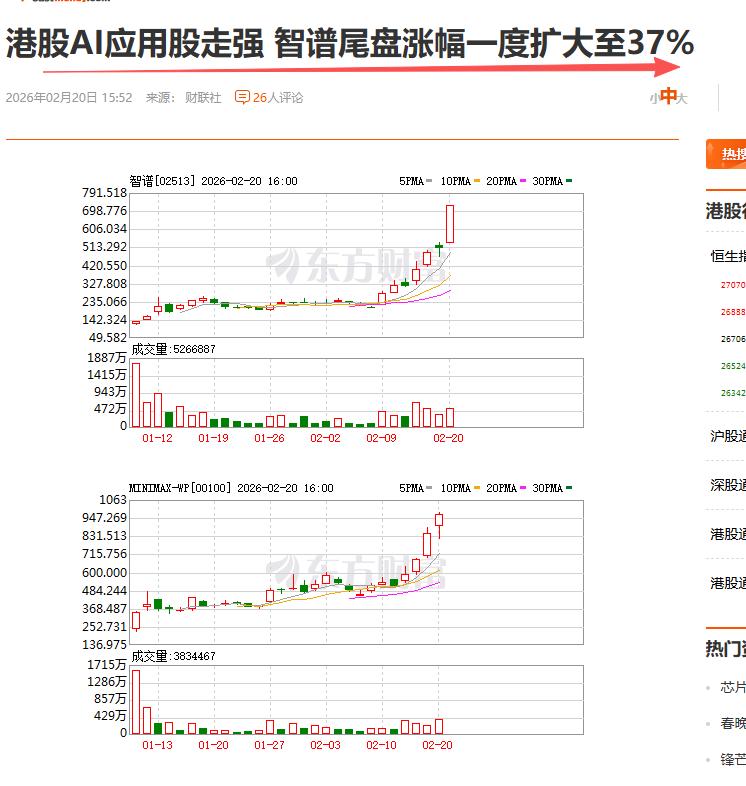746x786 pixels.
Task: Click the 30PMA legend in MINIMAX chart
Action: [552, 488]
